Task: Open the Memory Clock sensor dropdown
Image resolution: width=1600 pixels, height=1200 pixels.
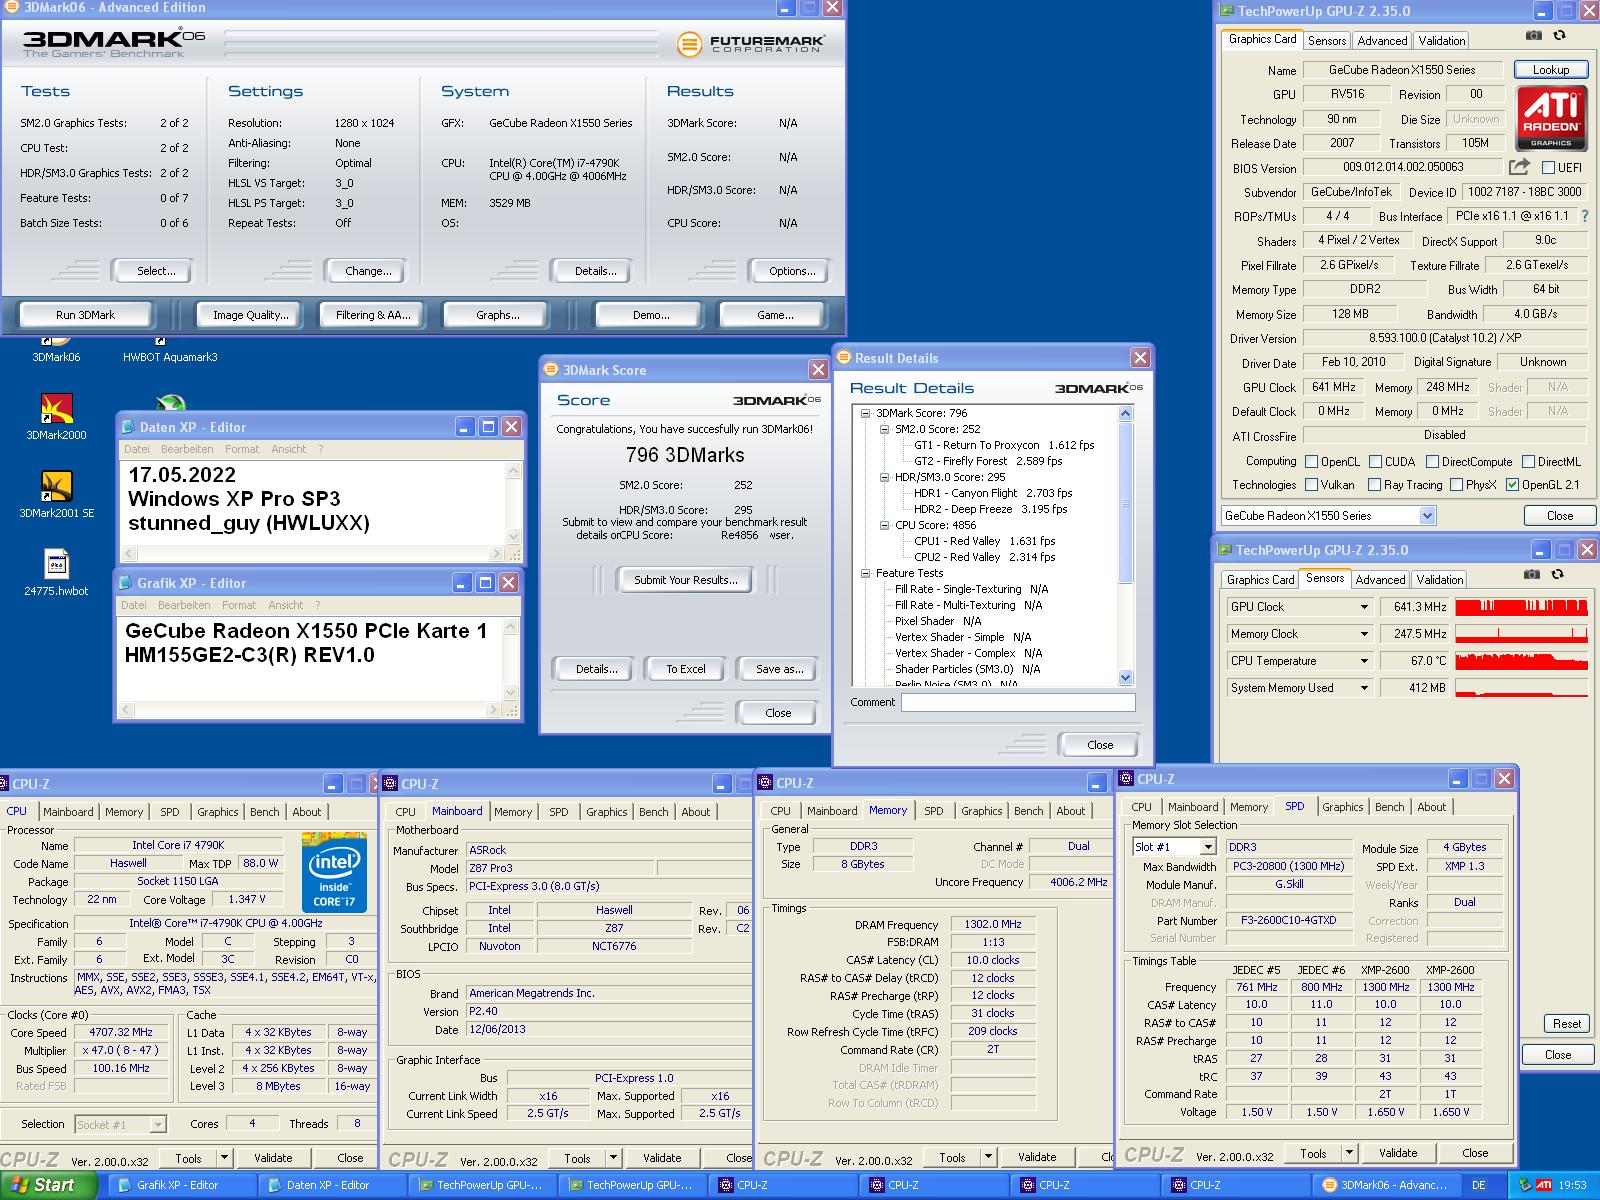Action: pos(1363,634)
